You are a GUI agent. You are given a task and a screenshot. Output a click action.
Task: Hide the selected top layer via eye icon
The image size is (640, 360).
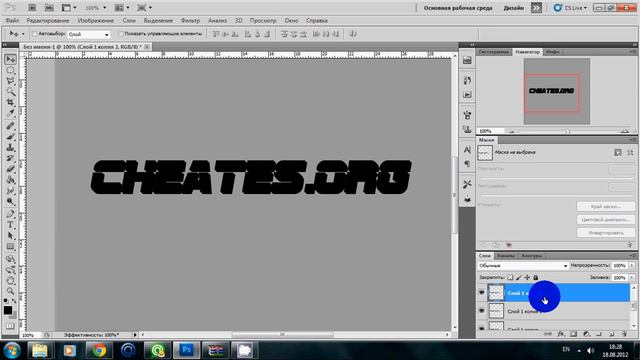coord(482,293)
